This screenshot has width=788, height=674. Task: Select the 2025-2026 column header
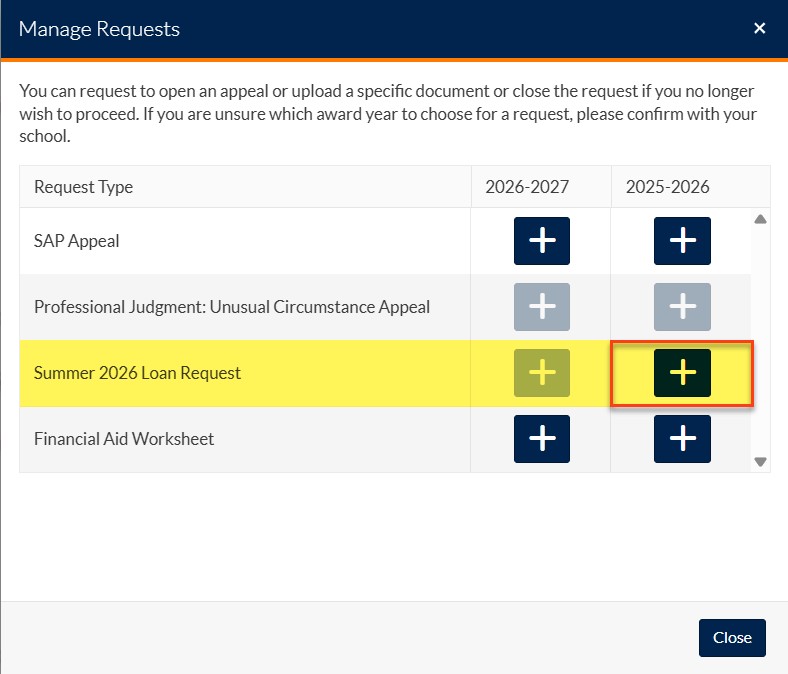(667, 187)
